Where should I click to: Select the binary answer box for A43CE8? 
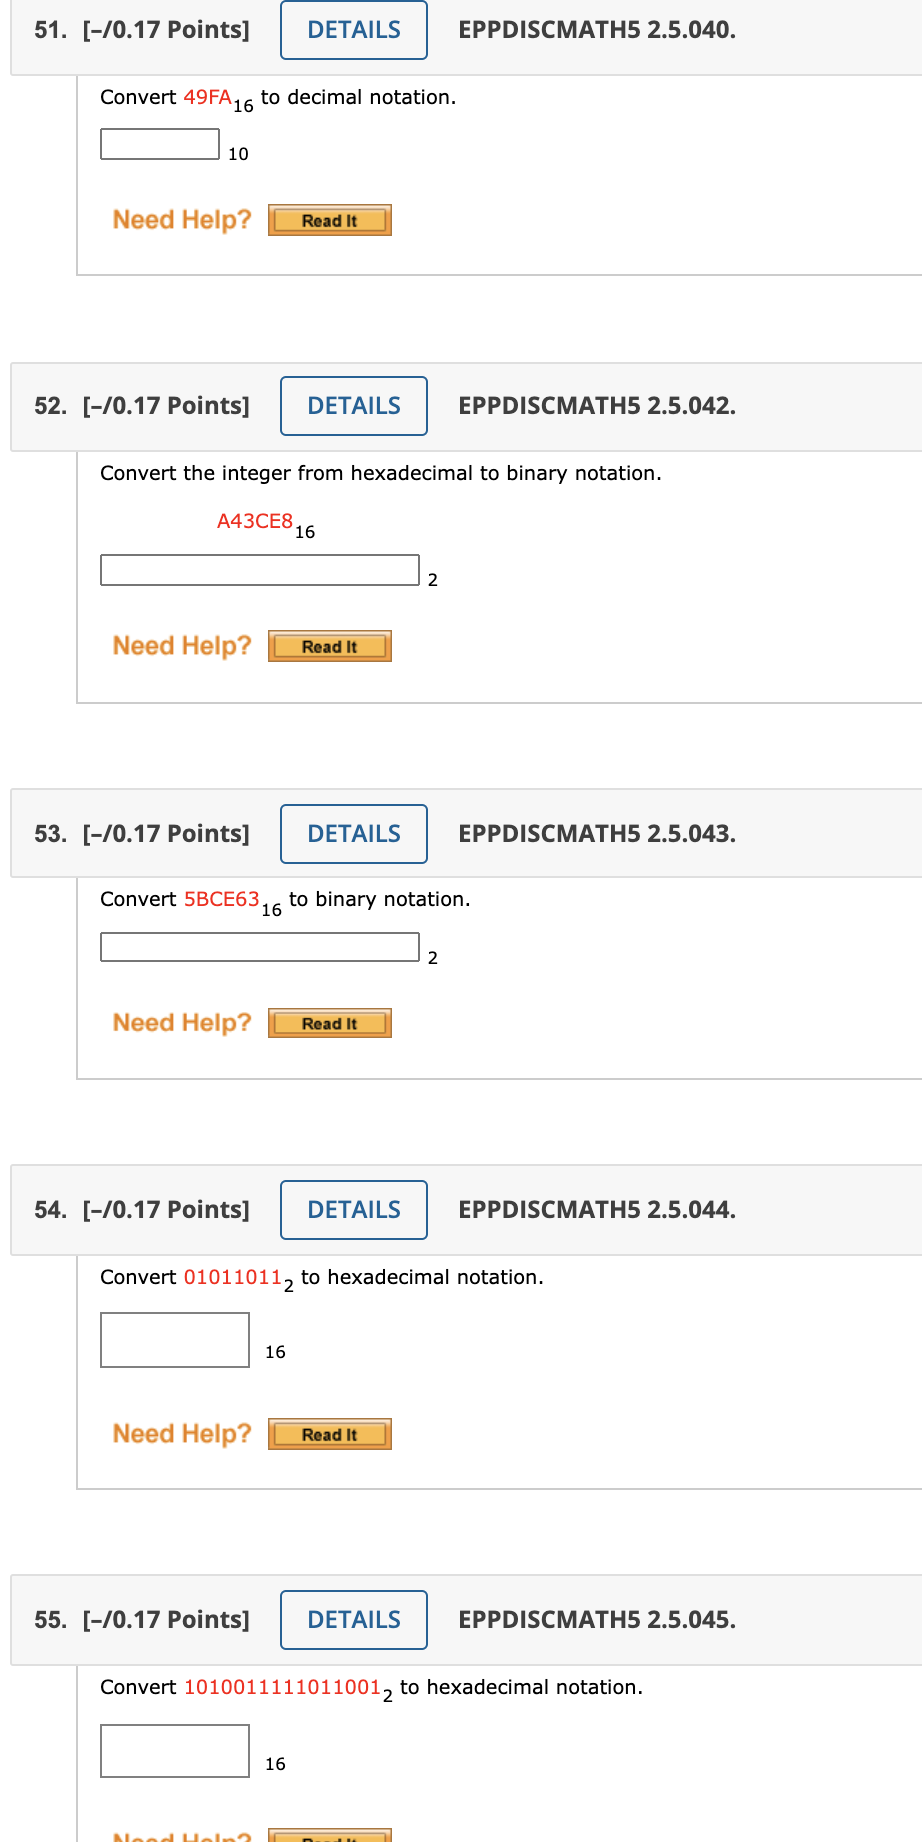pos(258,570)
